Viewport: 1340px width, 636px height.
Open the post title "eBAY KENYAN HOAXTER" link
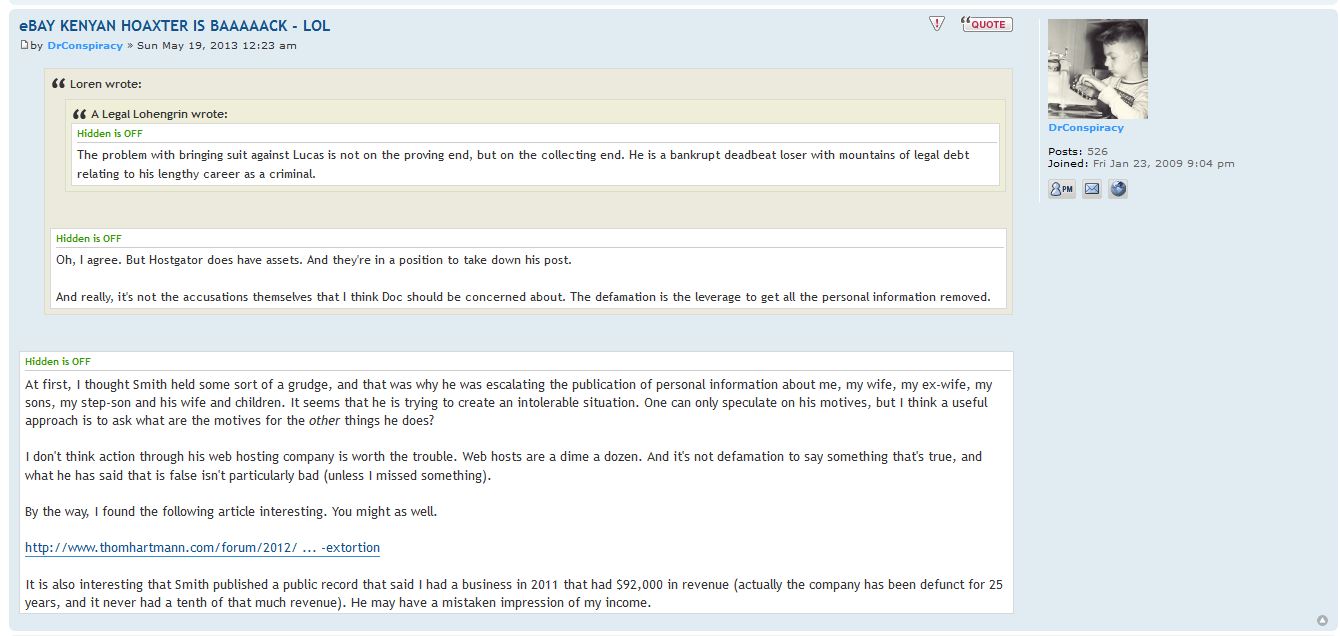[x=174, y=26]
